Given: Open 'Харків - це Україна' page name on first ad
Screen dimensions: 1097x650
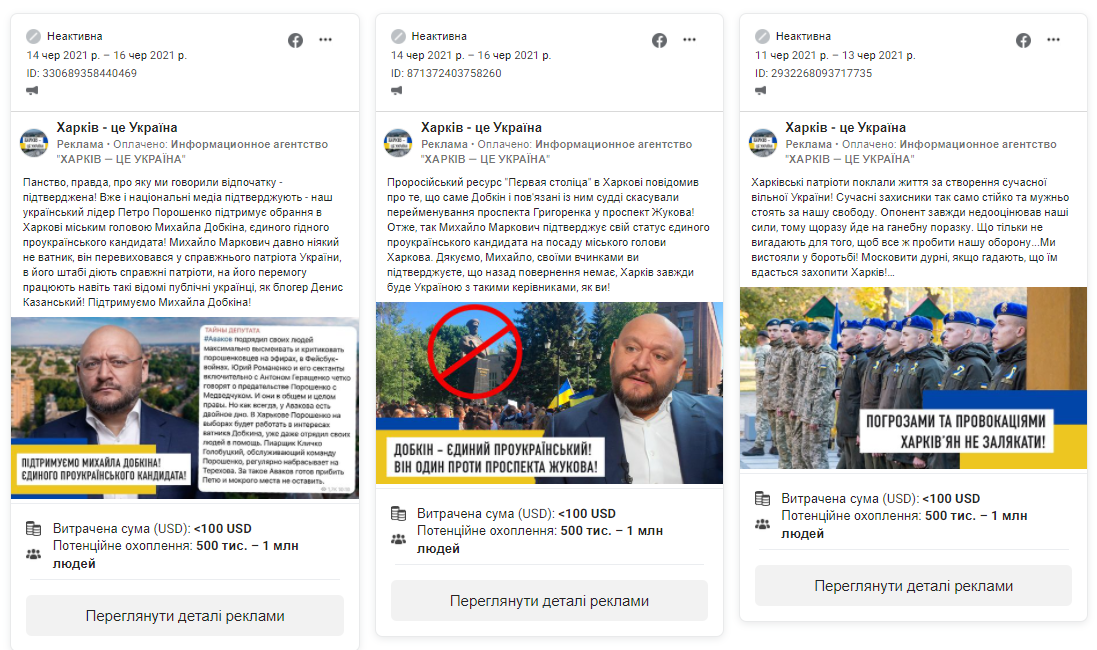Looking at the screenshot, I should (117, 127).
